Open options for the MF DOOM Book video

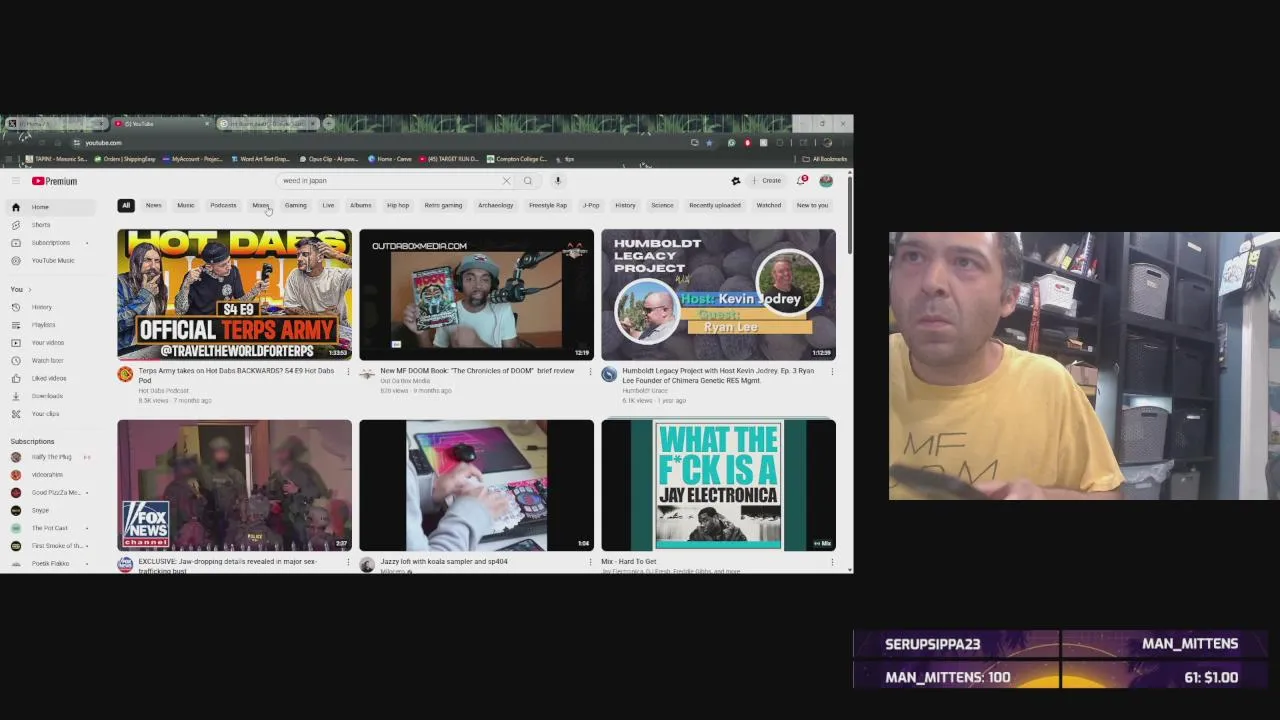tap(590, 372)
